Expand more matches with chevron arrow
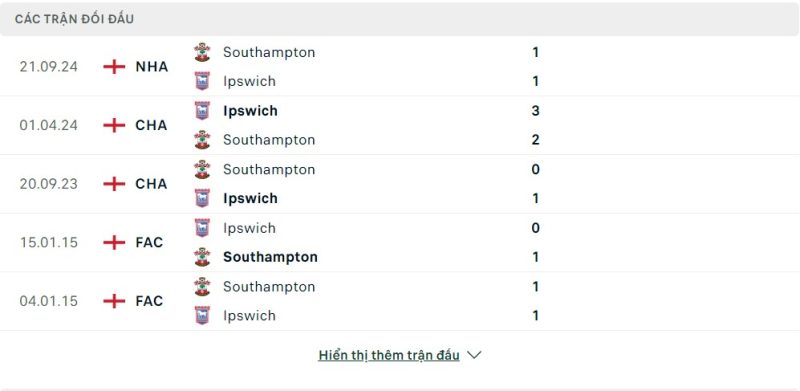The width and height of the screenshot is (800, 391). pos(474,355)
